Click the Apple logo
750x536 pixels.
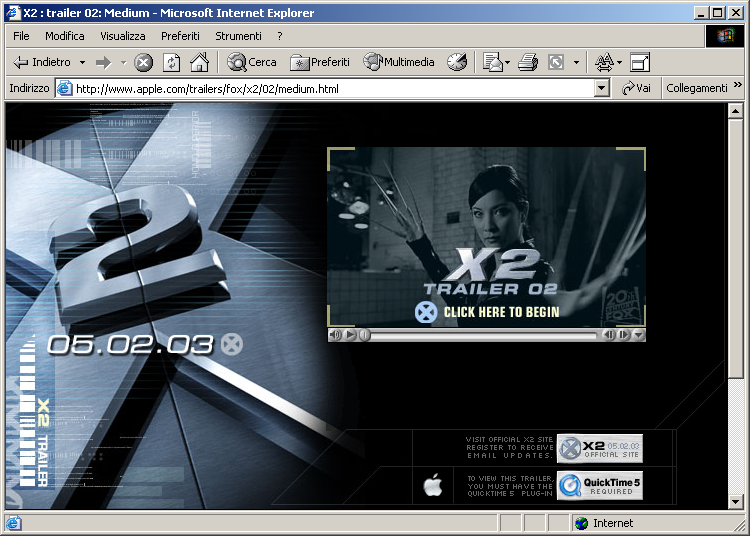point(433,484)
